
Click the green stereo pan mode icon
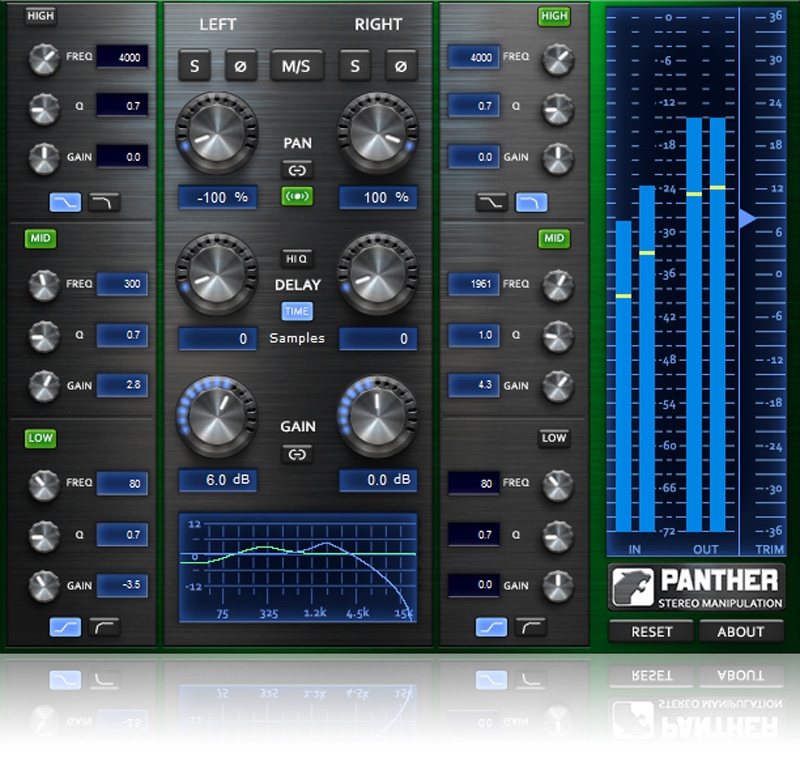point(297,196)
